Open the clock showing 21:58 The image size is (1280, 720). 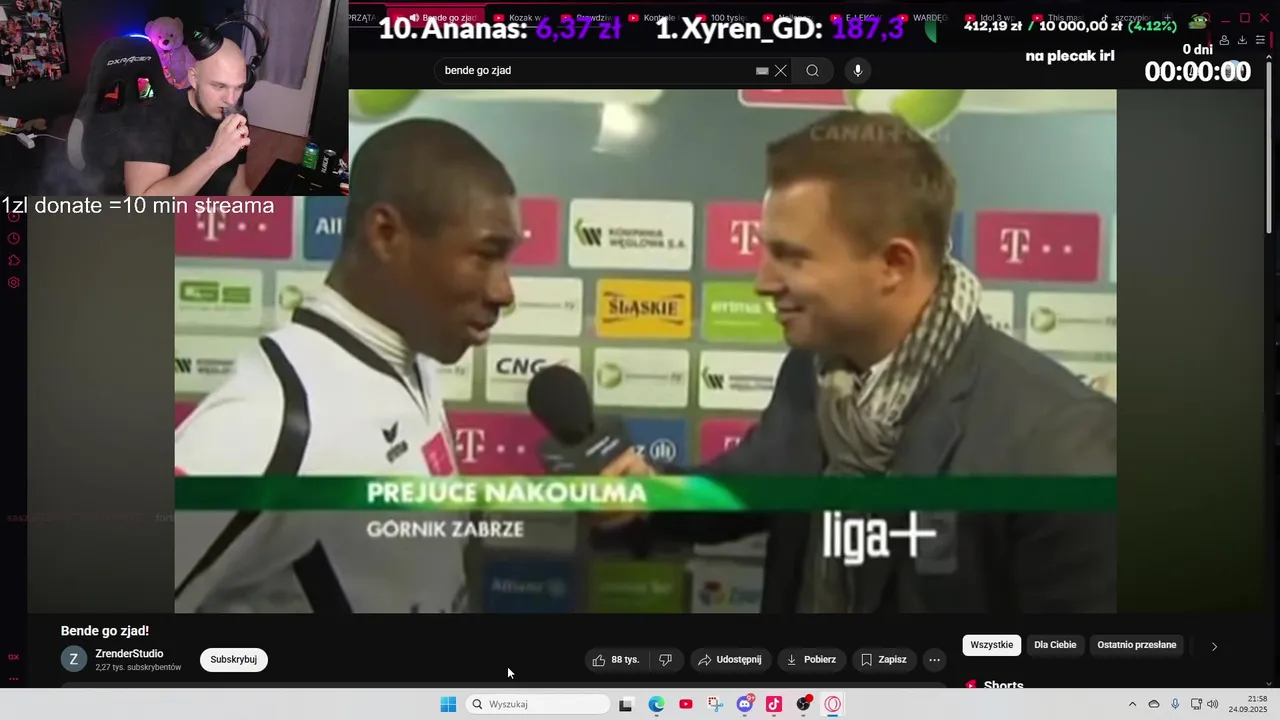pyautogui.click(x=1250, y=704)
